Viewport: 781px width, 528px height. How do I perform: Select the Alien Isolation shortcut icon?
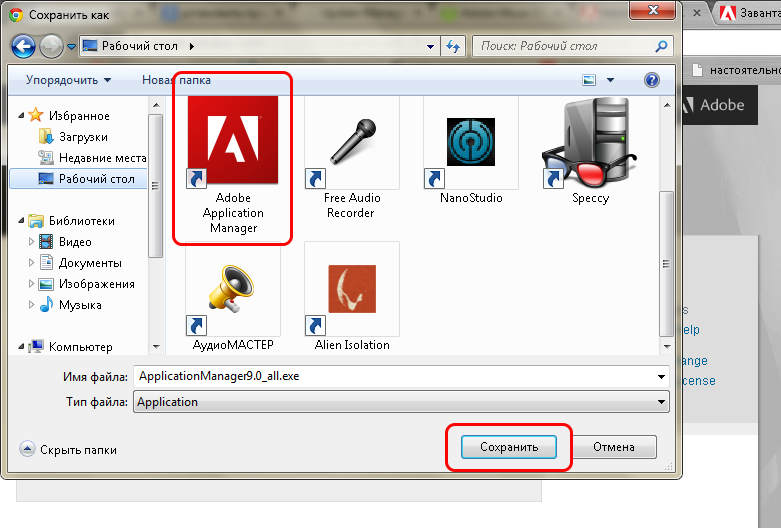tap(352, 289)
